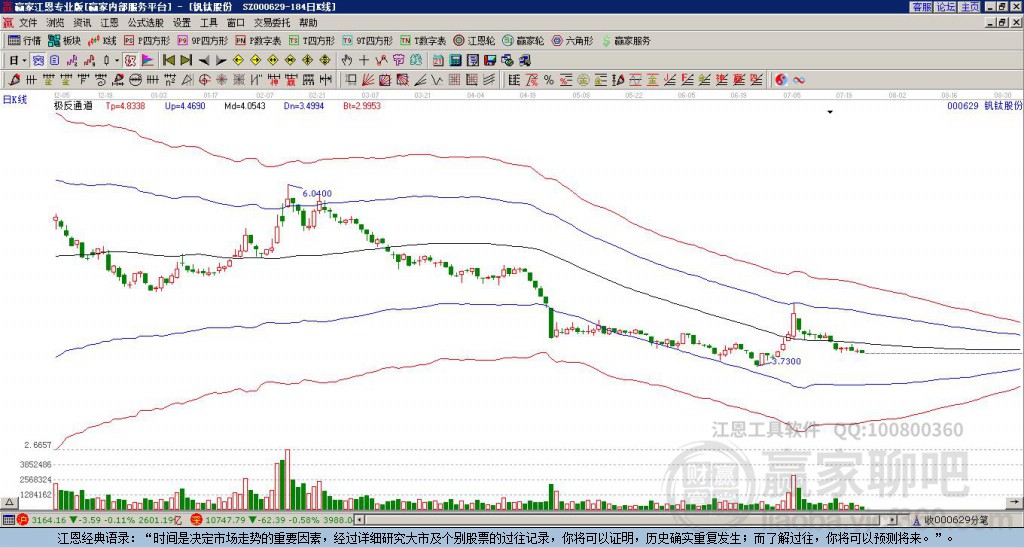Open the 江恩 menu
This screenshot has height=548, width=1024.
(109, 23)
